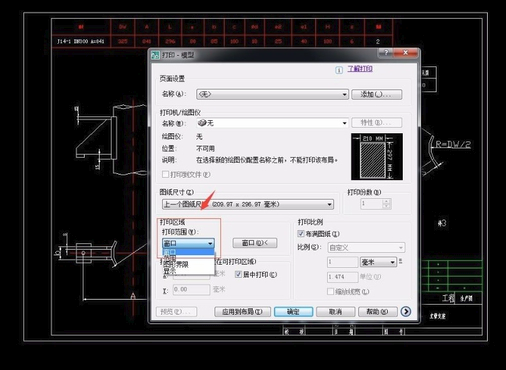Click the 预览 preview button
The image size is (506, 370).
[x=176, y=312]
